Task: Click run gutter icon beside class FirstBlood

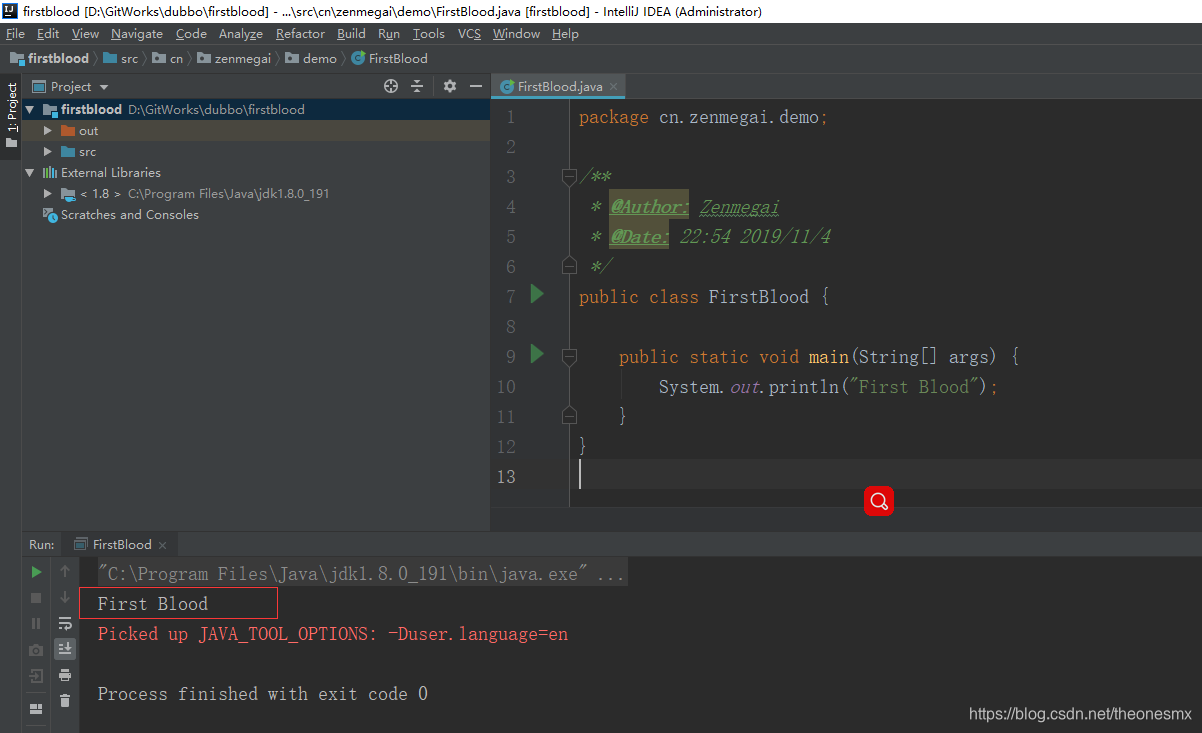Action: click(537, 294)
